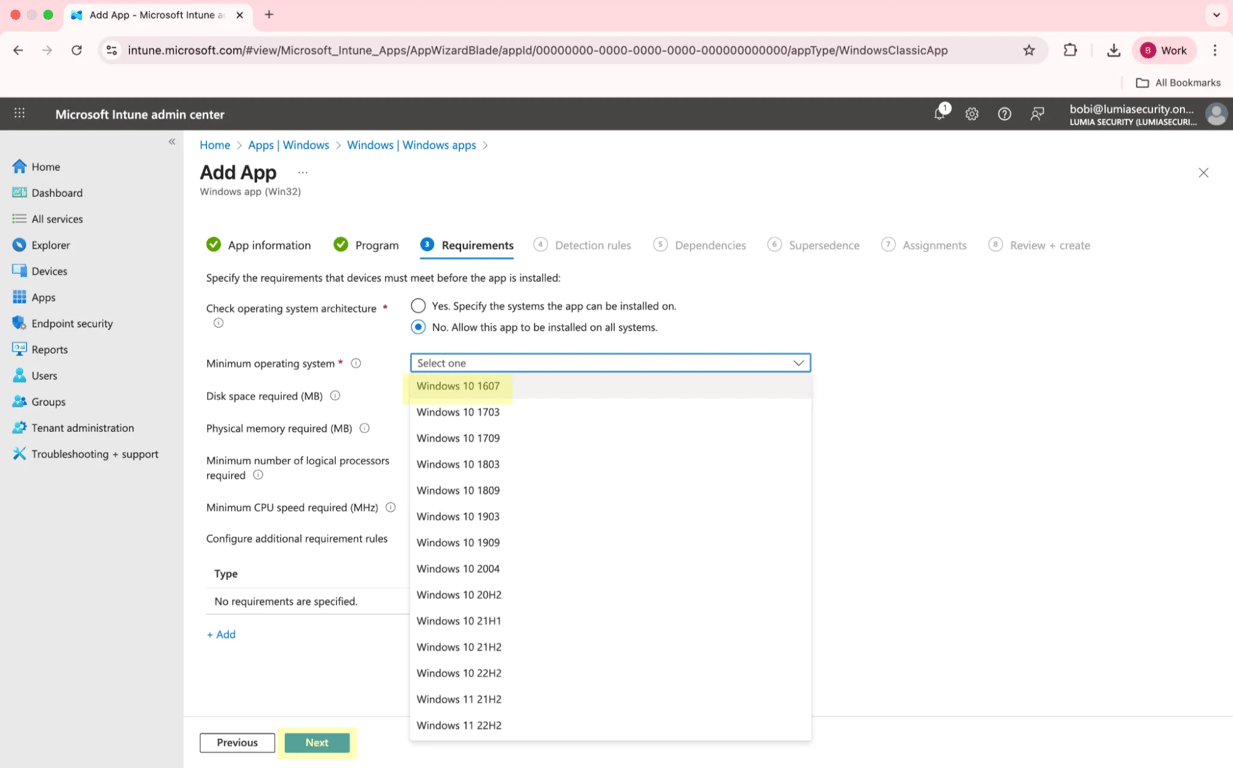Viewport: 1233px width, 768px height.
Task: Close the Add App blade
Action: click(1203, 173)
